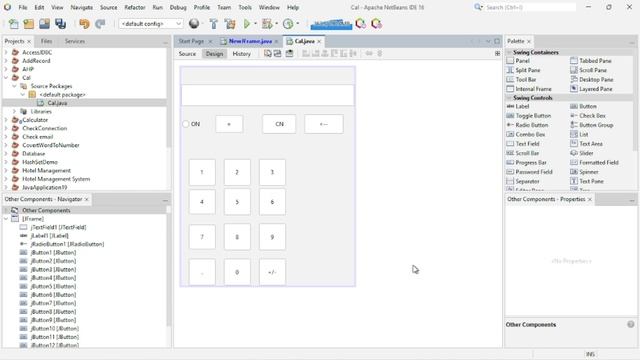Screen dimensions: 640x360
Task: Click the 5 button in calculator form
Action: coord(237,202)
